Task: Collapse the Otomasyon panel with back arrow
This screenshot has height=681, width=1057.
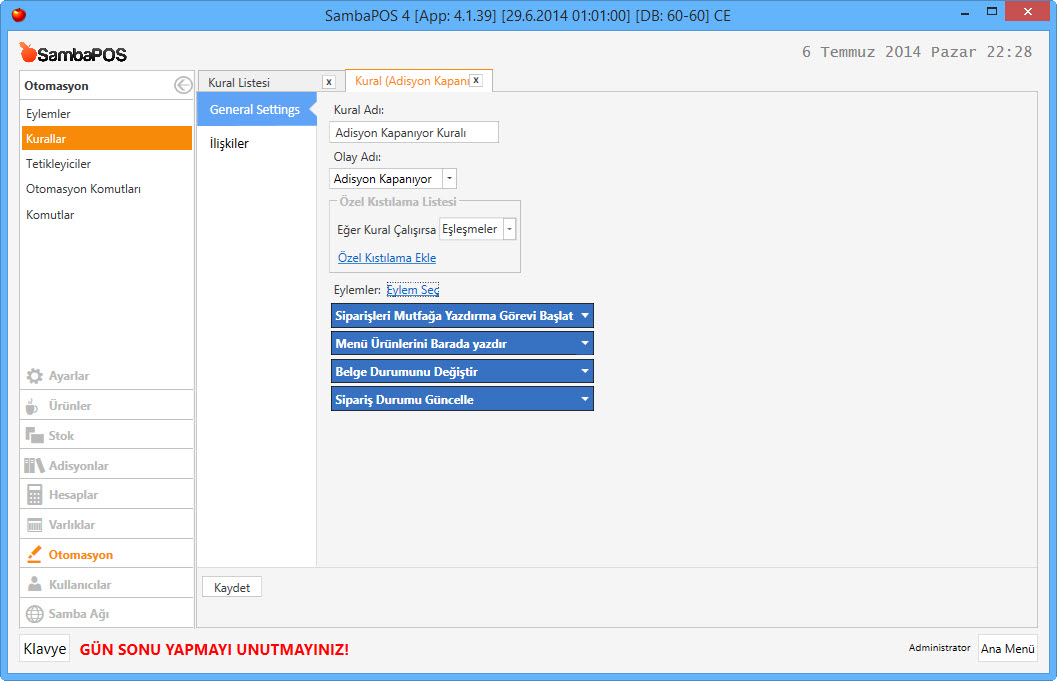Action: coord(182,86)
